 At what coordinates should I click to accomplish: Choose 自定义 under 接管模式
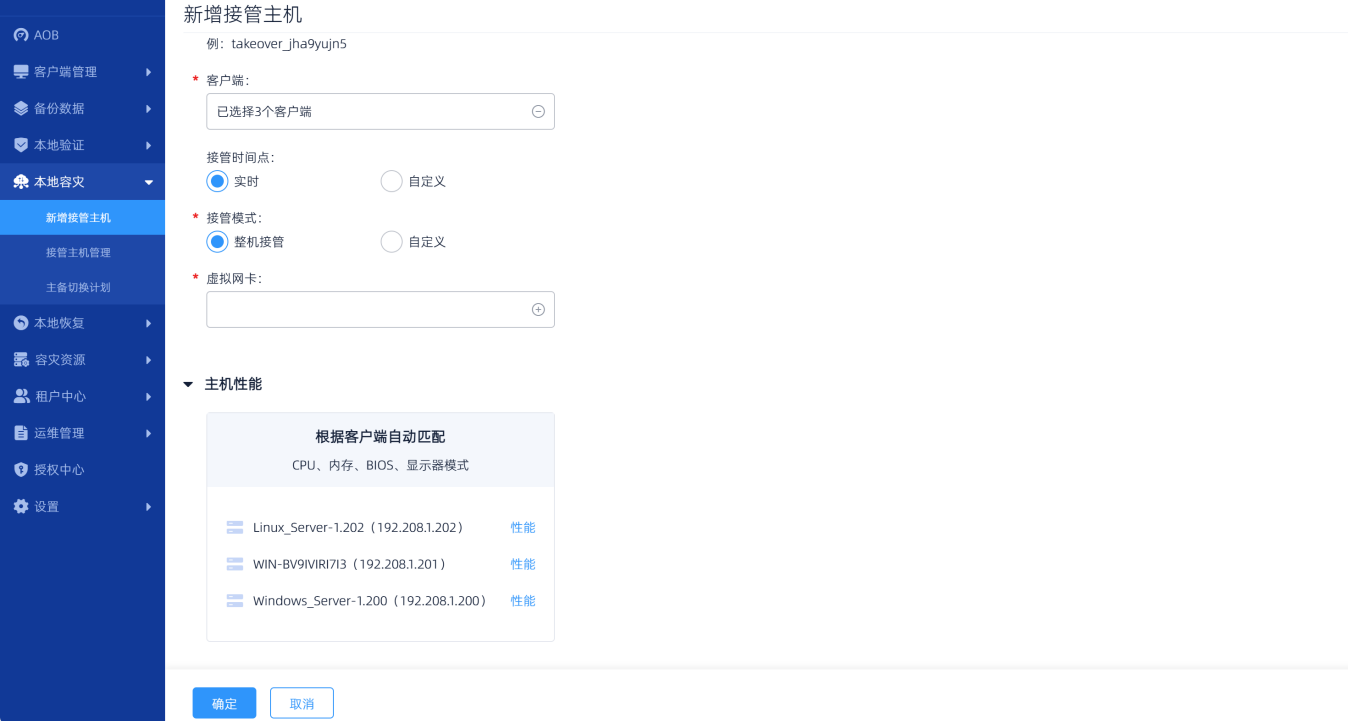coord(392,242)
